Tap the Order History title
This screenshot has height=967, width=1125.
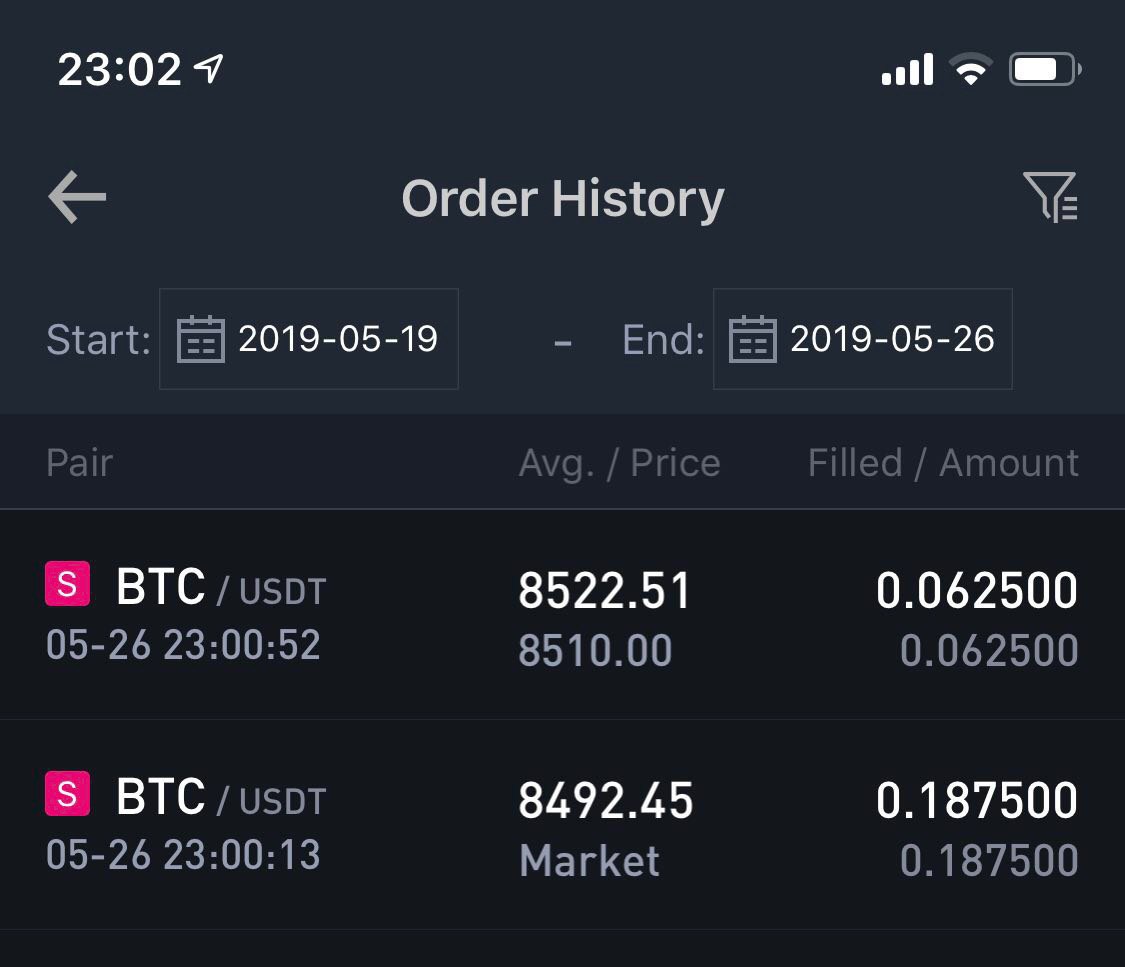(x=563, y=199)
